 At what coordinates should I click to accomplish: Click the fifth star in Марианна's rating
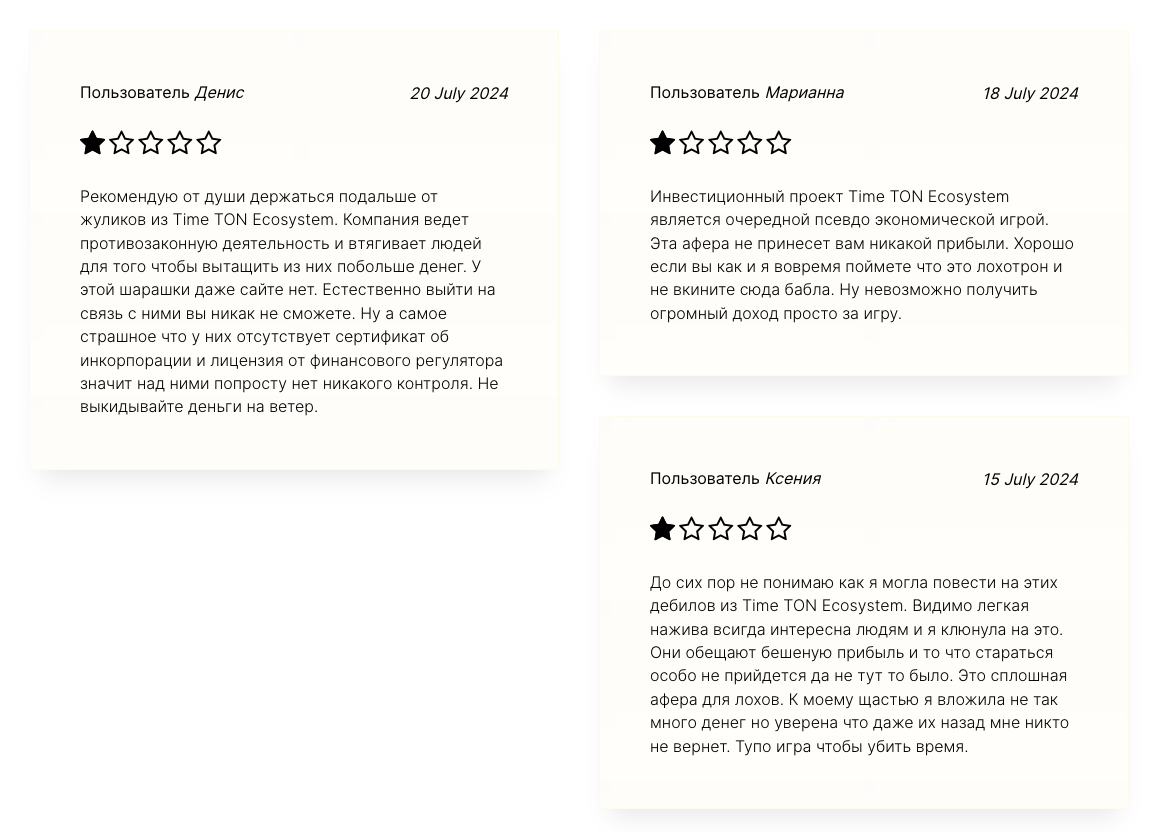[779, 142]
